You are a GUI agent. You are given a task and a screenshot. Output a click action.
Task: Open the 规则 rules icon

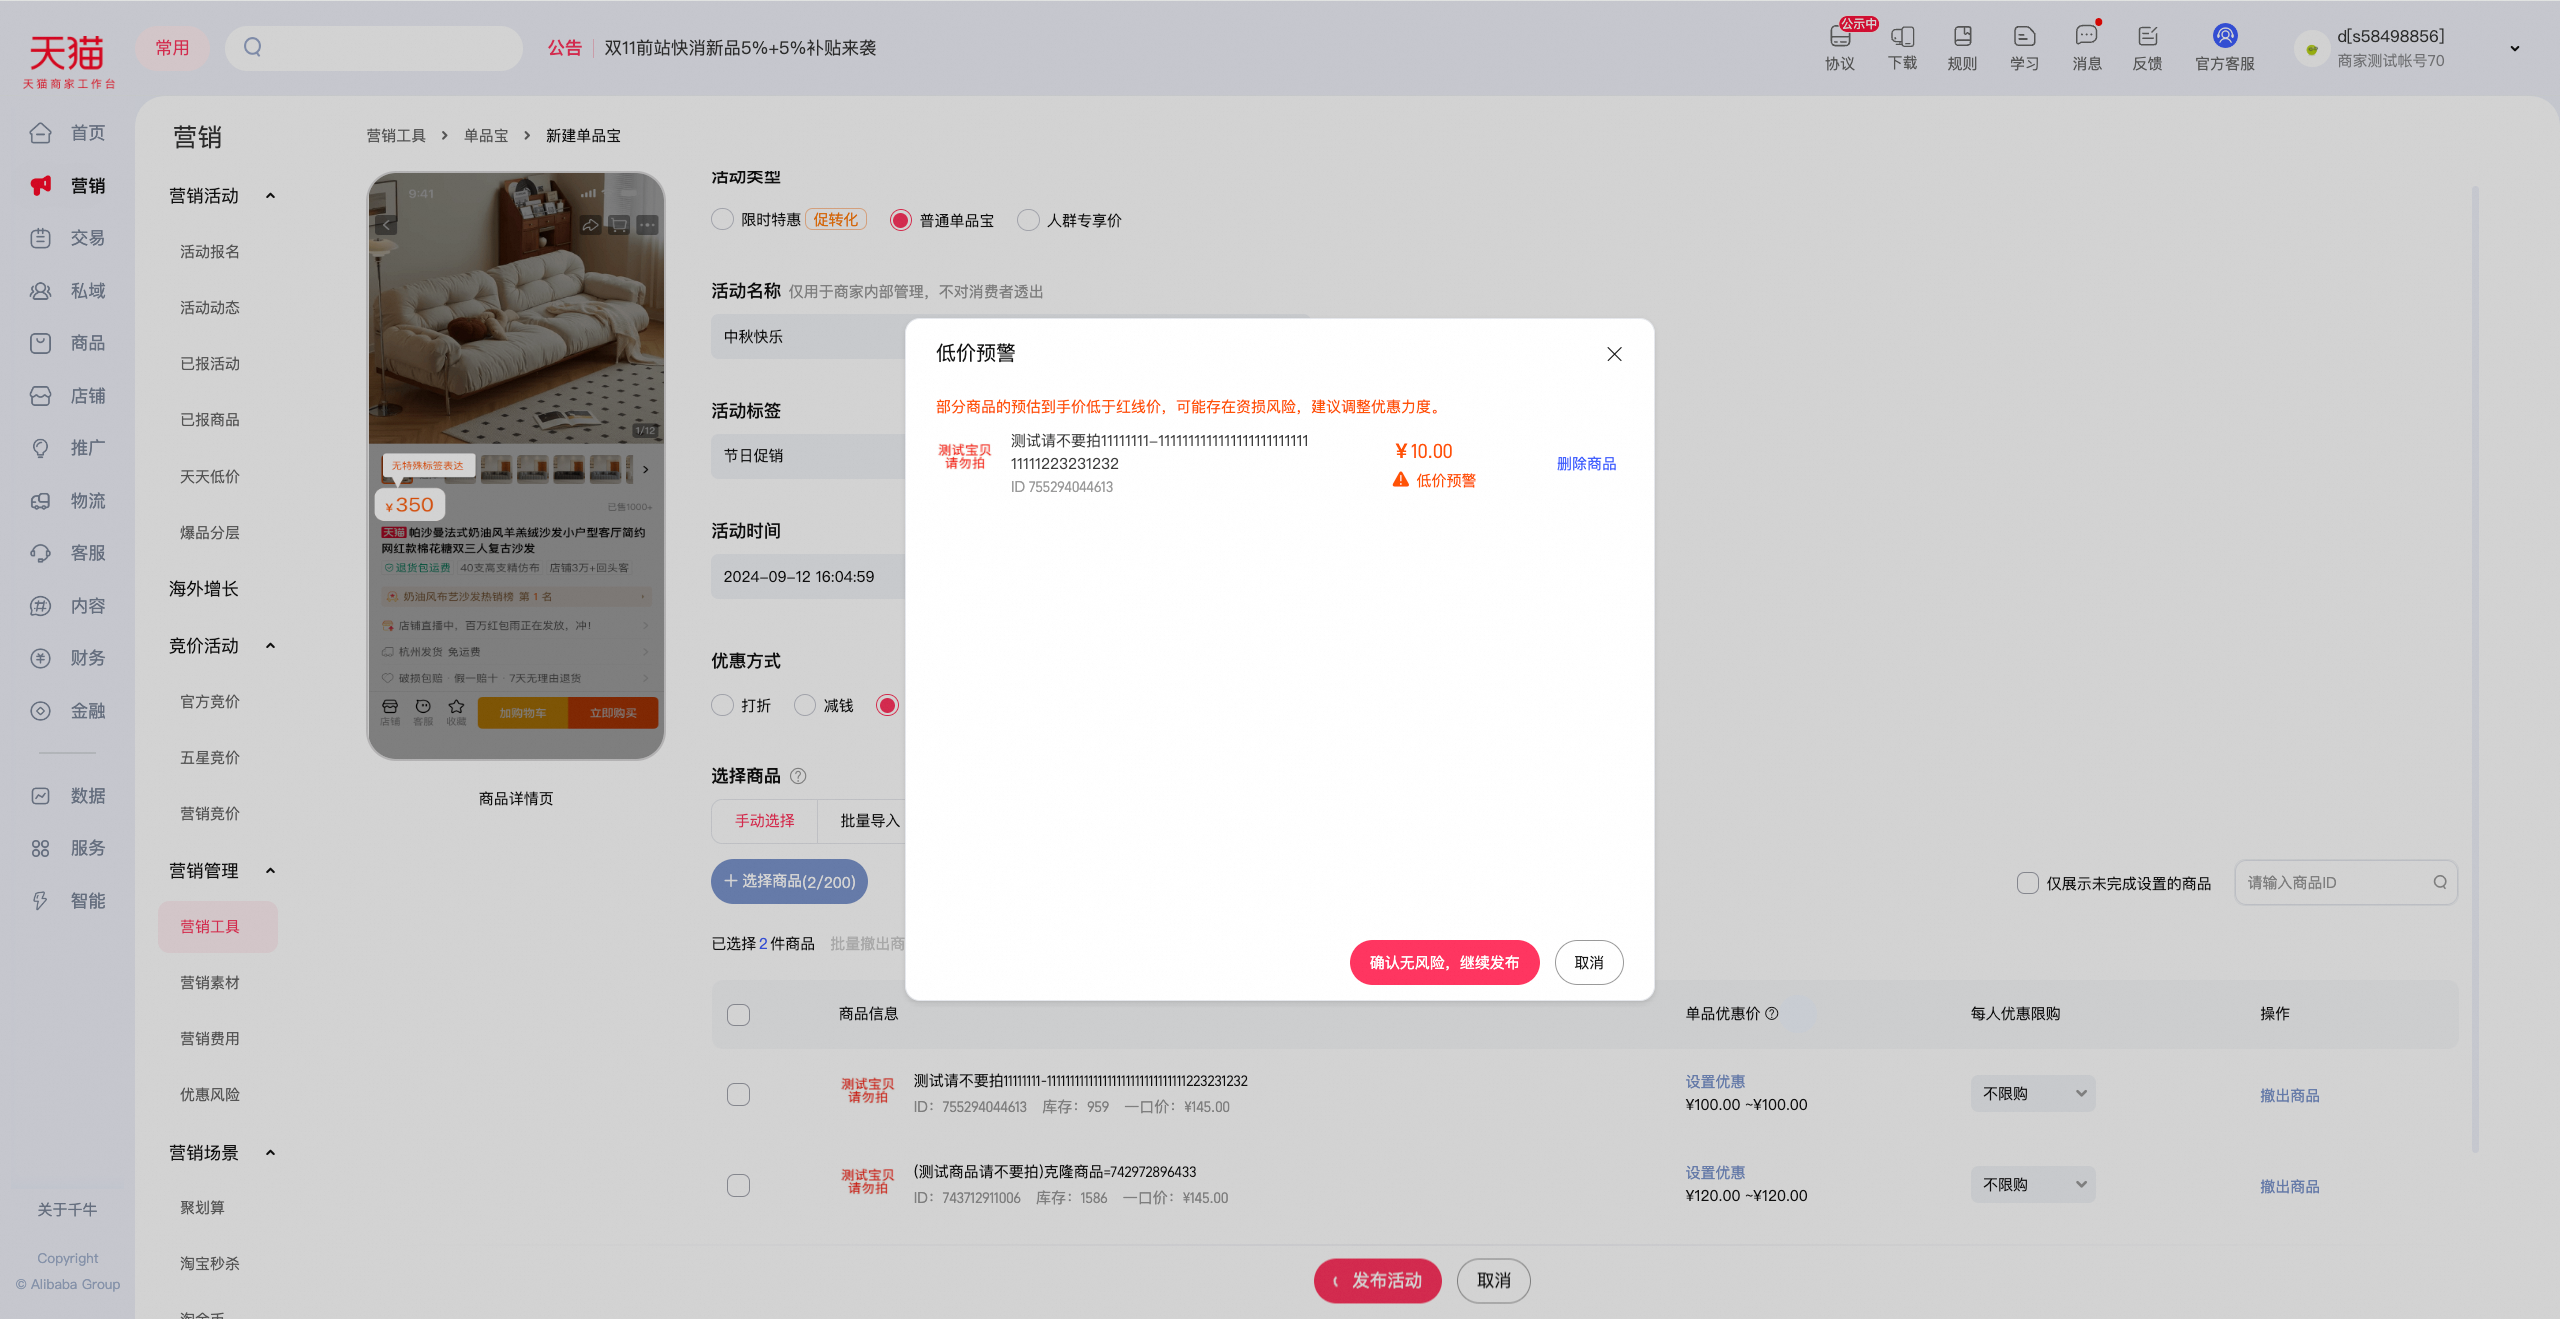(1962, 47)
